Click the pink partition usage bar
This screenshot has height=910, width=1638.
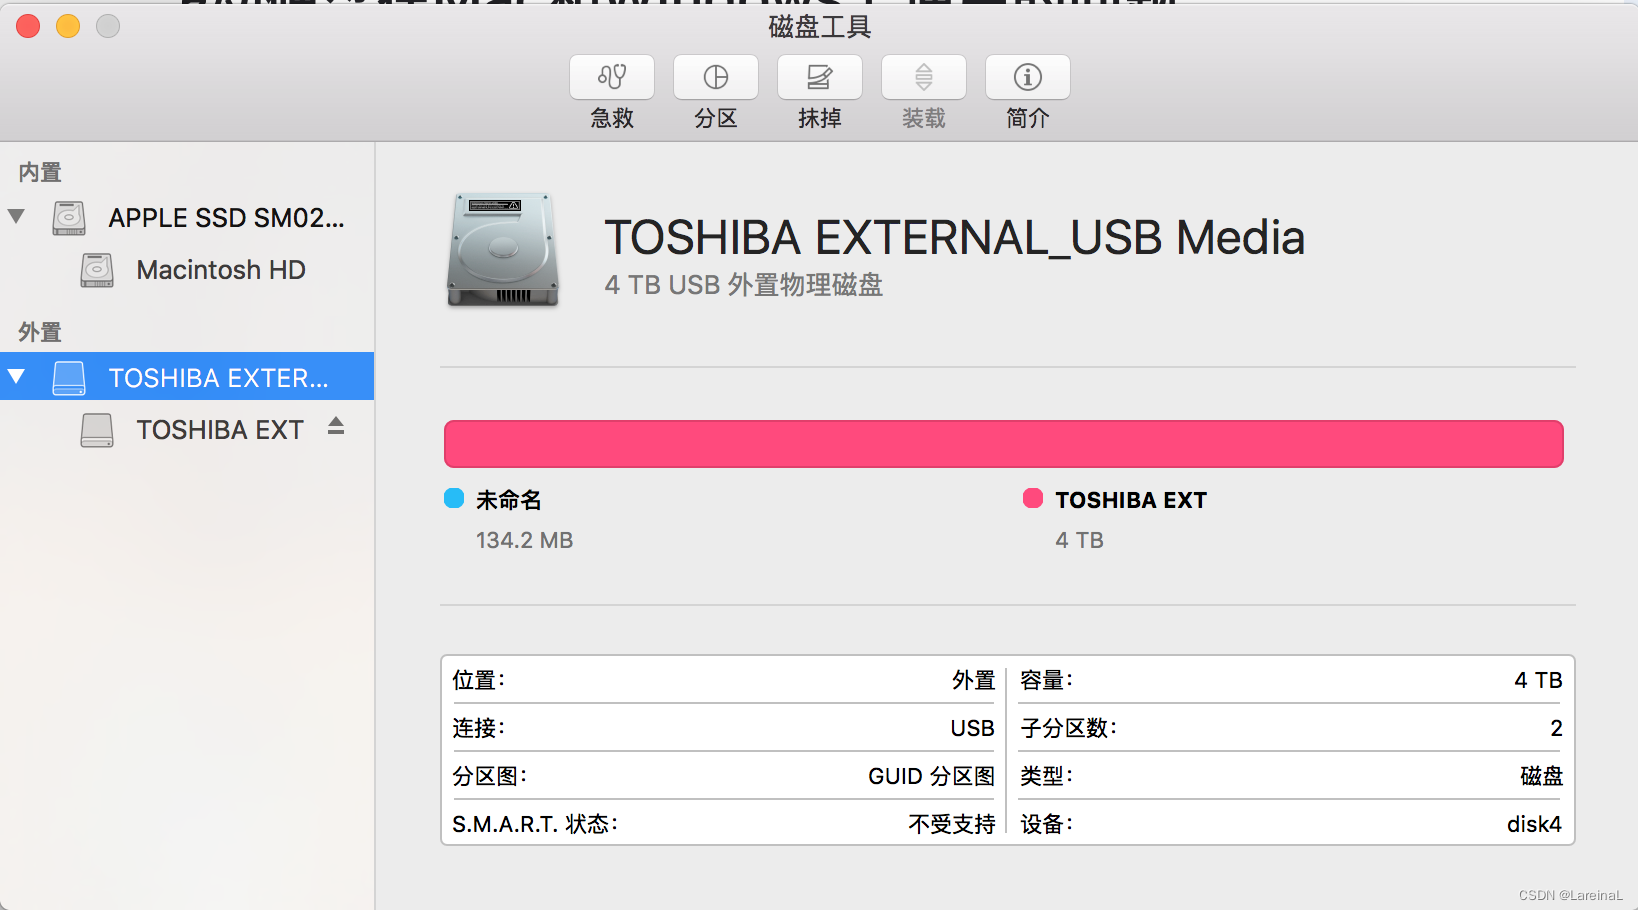pyautogui.click(x=1004, y=444)
